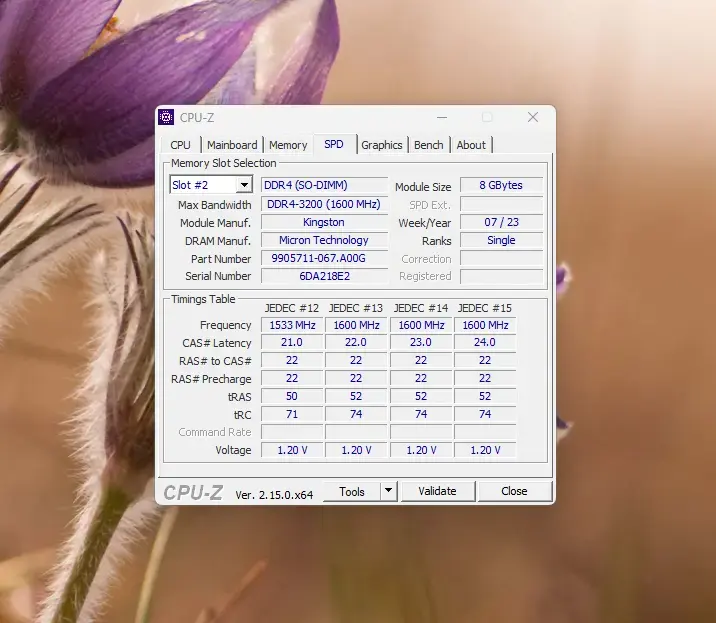Select the Kingston manufacturer value

tap(324, 222)
